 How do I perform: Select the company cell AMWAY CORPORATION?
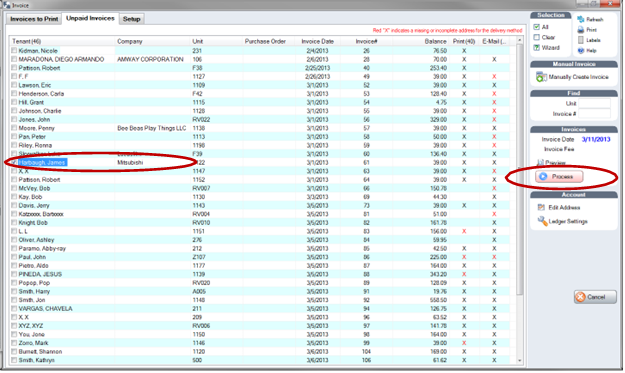click(150, 59)
